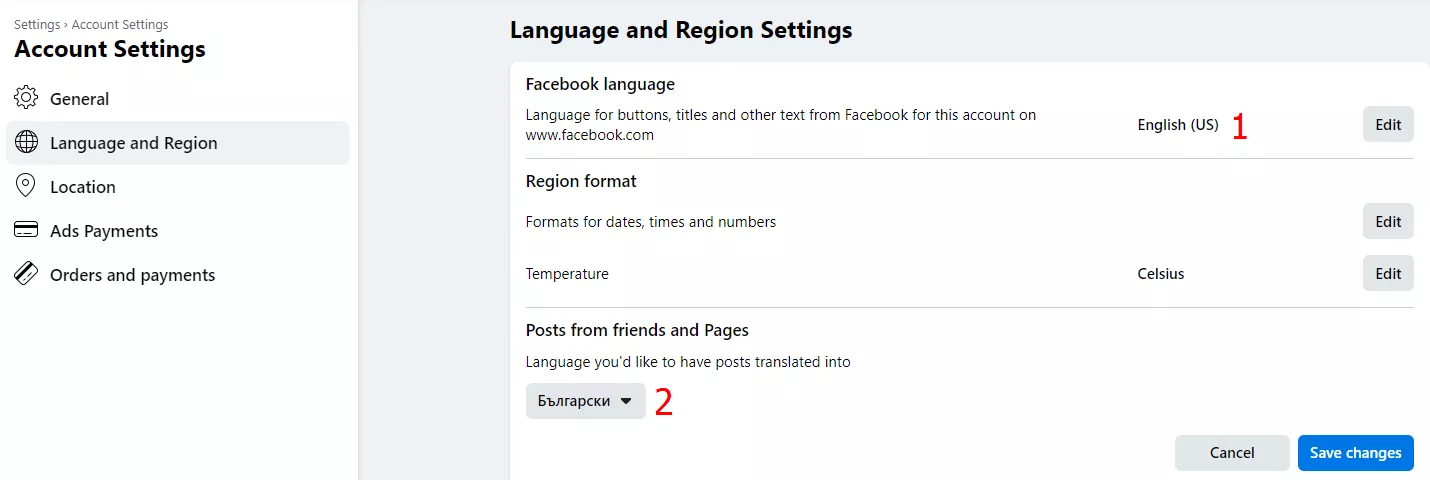Click the Account Settings breadcrumb link
Image resolution: width=1430 pixels, height=480 pixels.
(x=120, y=25)
